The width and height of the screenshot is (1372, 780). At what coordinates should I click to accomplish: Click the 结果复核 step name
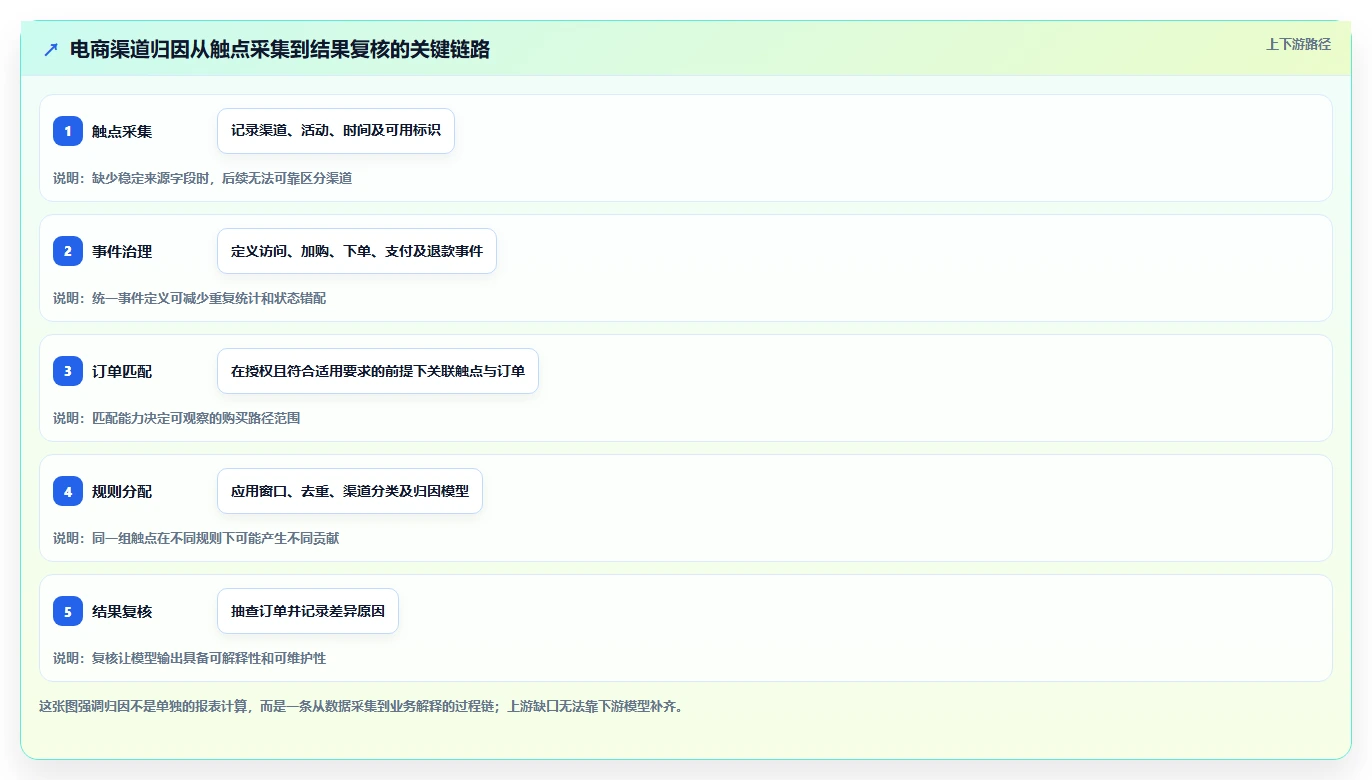tap(122, 611)
